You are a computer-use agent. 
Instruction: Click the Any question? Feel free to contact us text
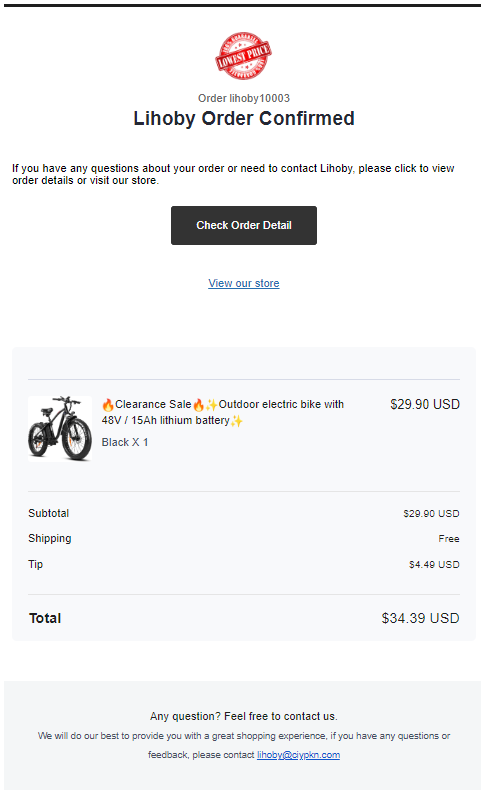click(244, 716)
